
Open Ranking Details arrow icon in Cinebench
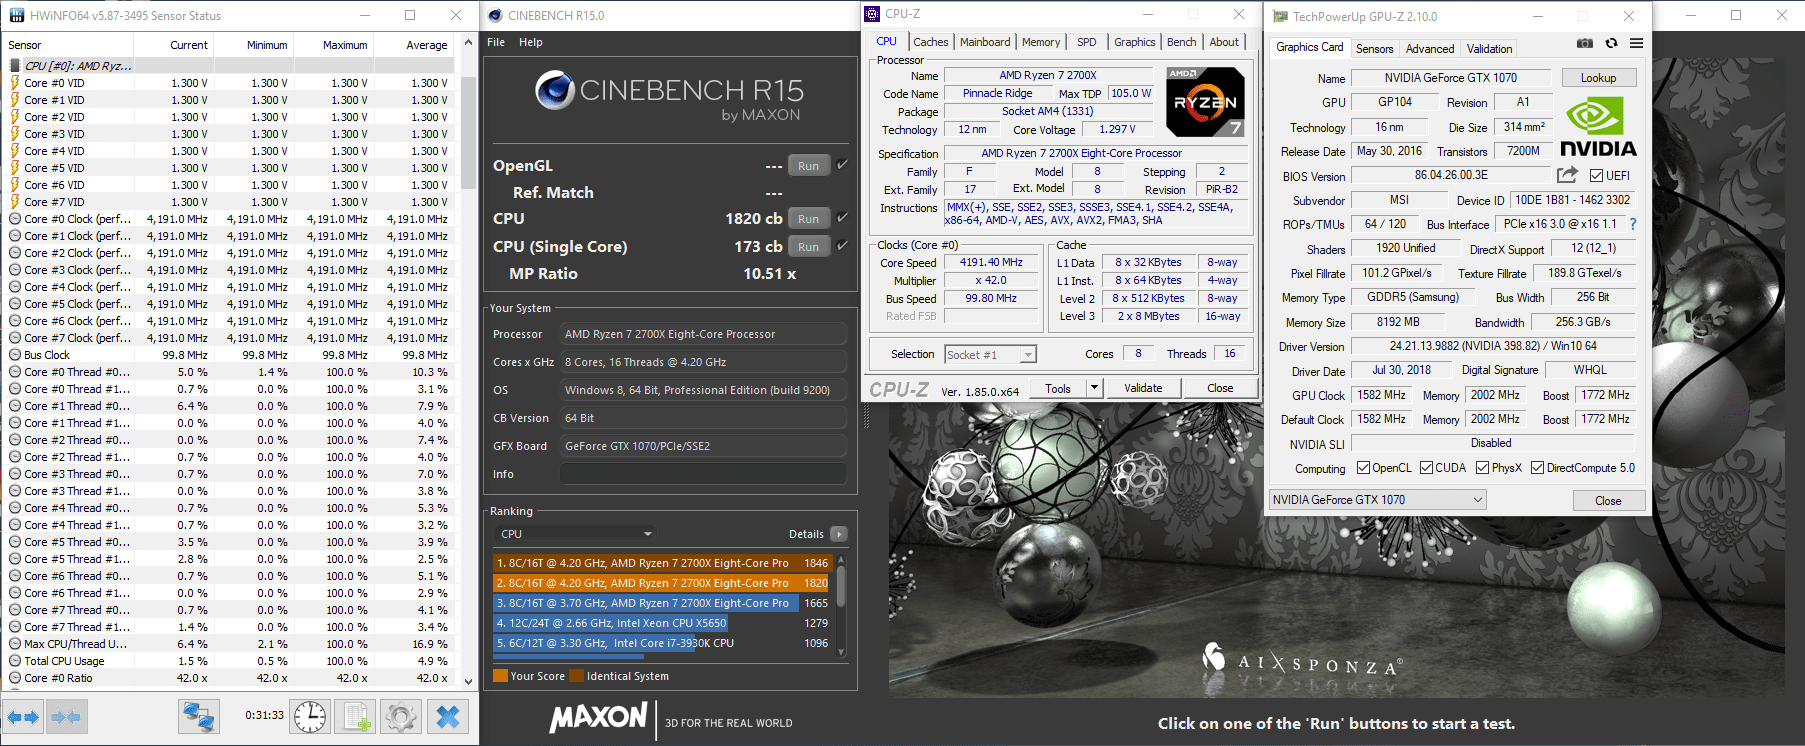pyautogui.click(x=839, y=534)
